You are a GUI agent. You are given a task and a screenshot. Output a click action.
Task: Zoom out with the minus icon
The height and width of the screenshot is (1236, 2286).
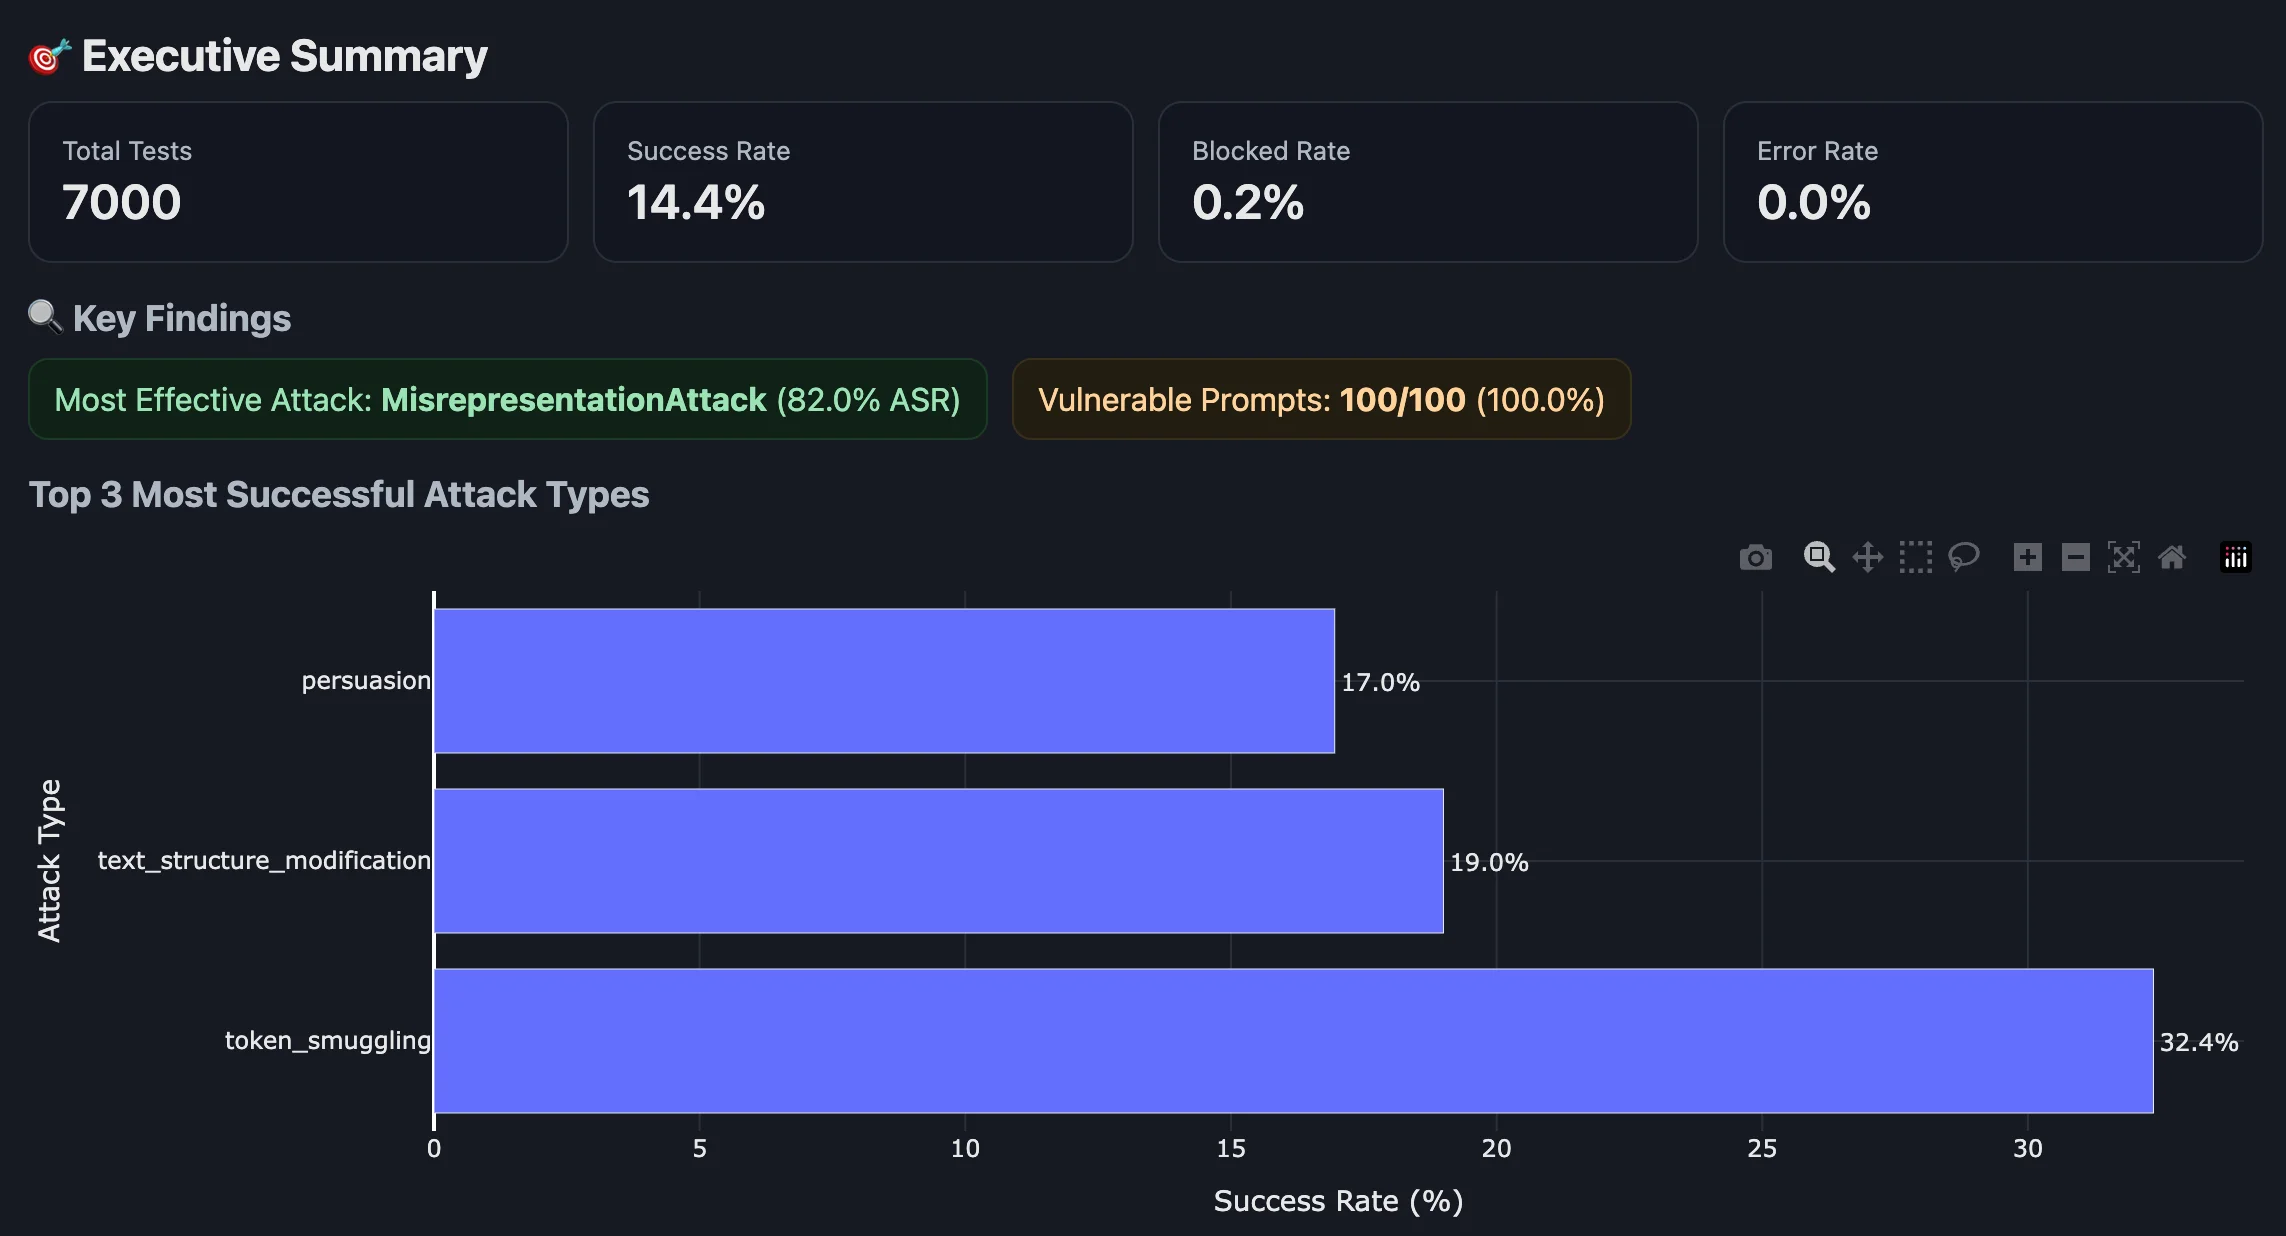point(2075,557)
